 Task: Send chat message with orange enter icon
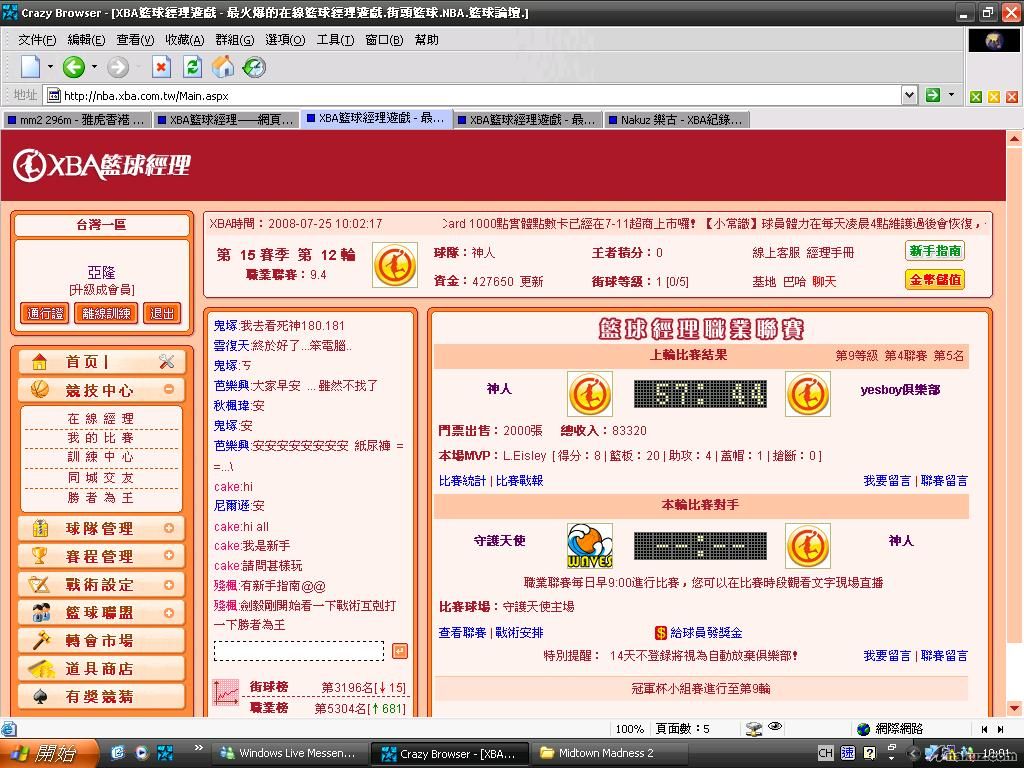(400, 651)
